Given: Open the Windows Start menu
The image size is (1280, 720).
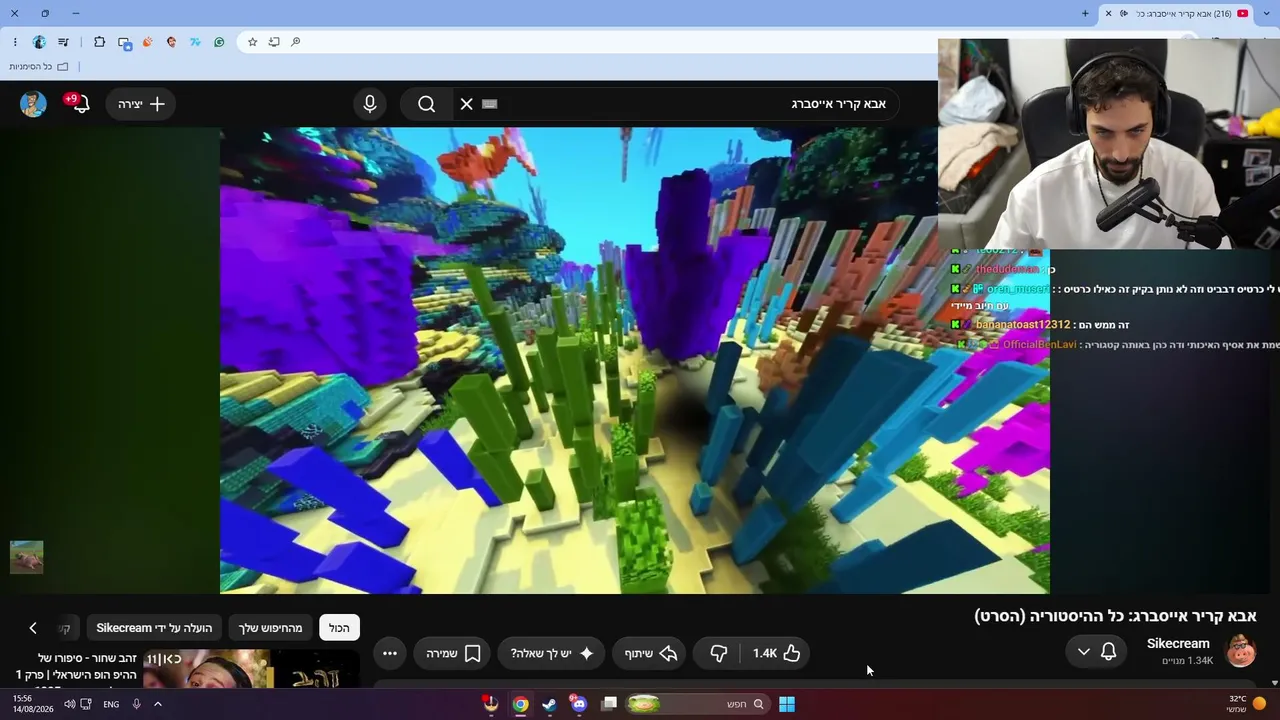Looking at the screenshot, I should pyautogui.click(x=787, y=704).
